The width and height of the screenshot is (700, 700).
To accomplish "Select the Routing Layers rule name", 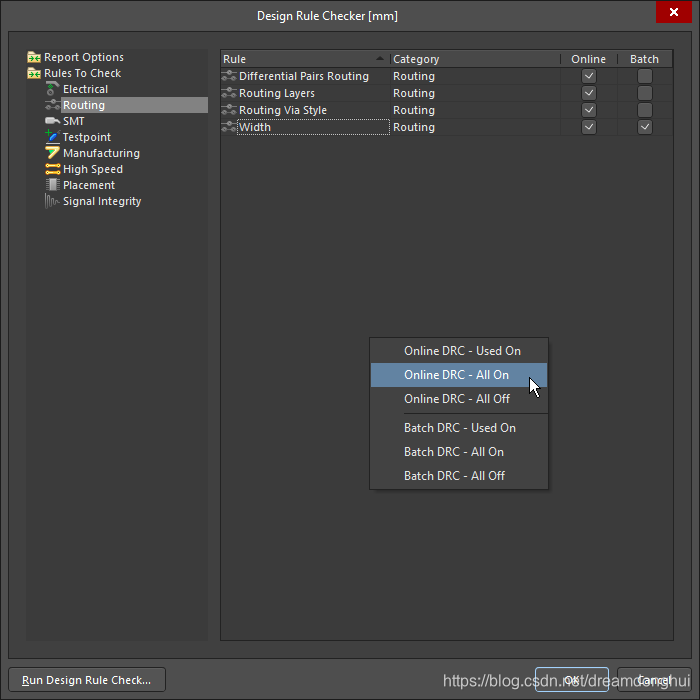I will click(x=277, y=93).
